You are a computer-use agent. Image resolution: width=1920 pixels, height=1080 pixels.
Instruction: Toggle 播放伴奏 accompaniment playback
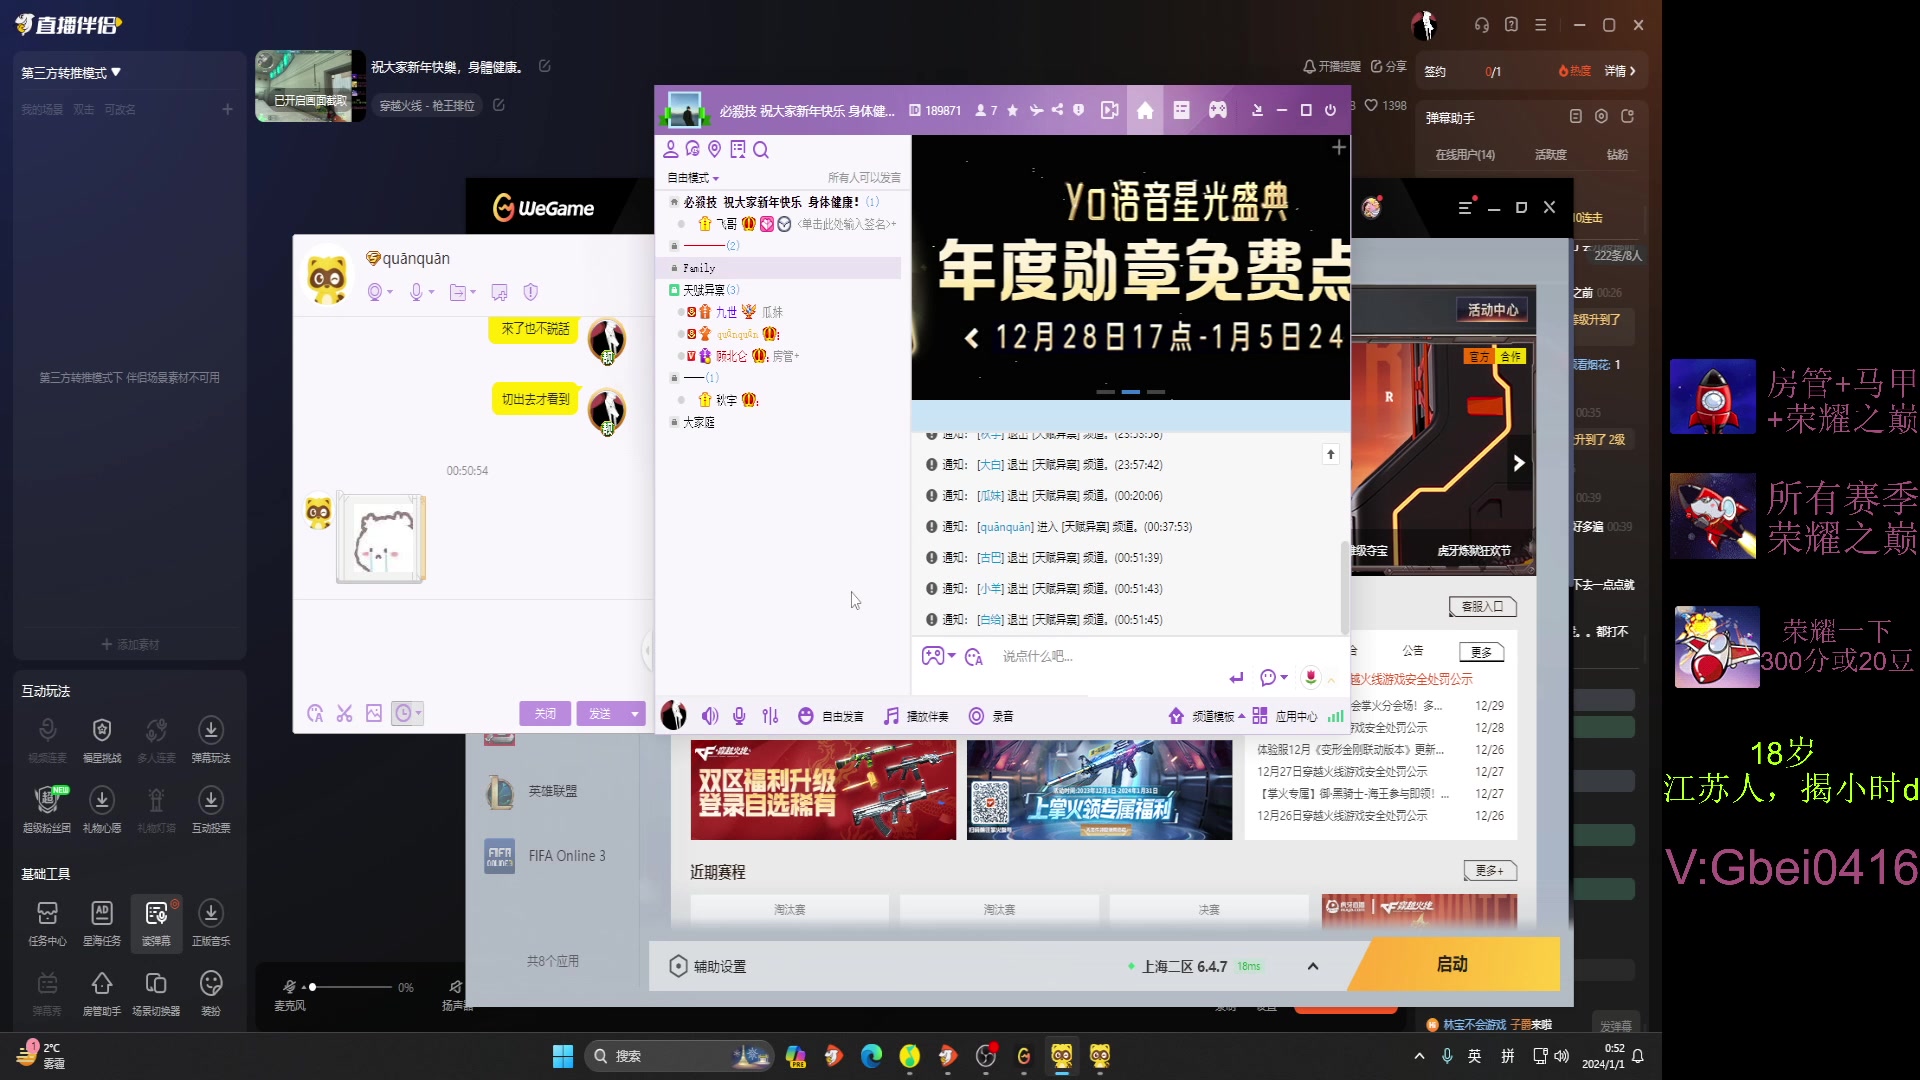(915, 716)
